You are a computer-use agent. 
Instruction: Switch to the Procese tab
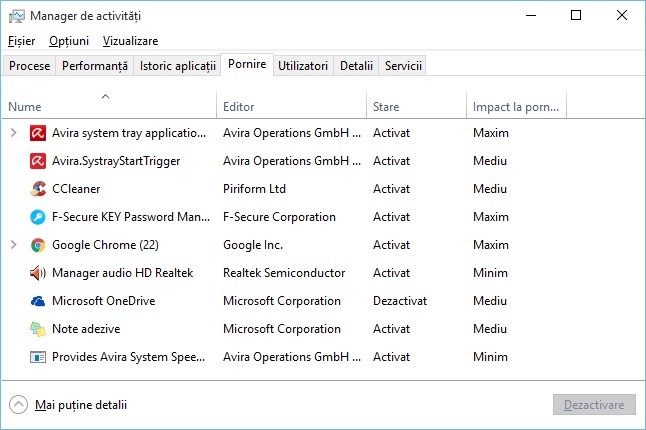[x=29, y=66]
